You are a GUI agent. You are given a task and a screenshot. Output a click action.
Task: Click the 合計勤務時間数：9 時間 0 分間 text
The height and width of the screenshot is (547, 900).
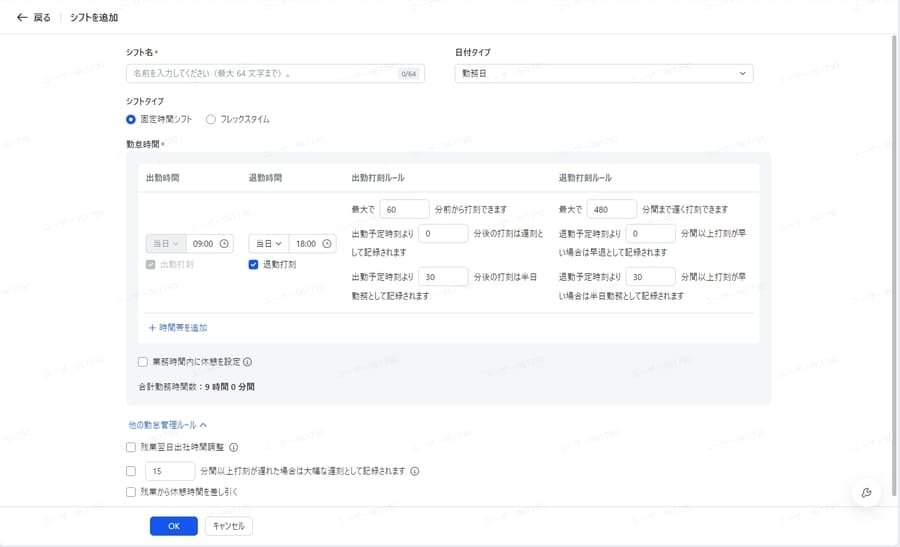196,387
